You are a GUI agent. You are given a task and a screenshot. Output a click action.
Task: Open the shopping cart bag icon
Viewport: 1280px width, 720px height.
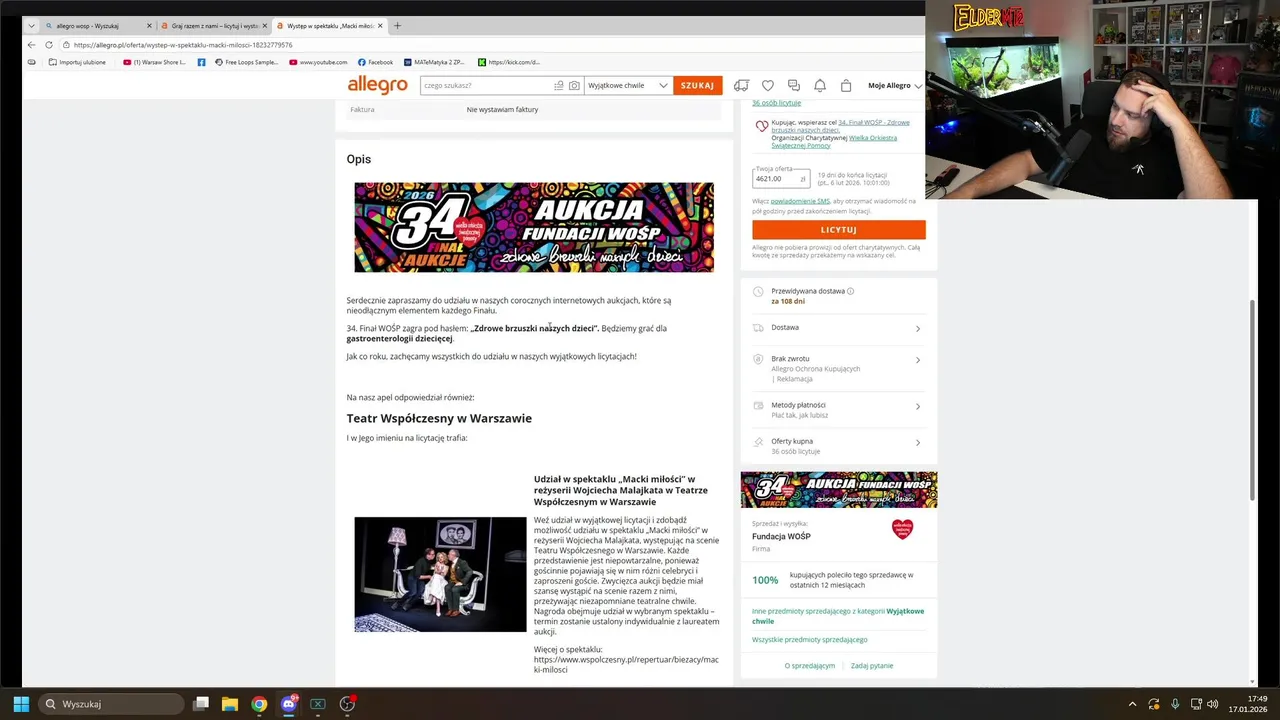(x=846, y=86)
